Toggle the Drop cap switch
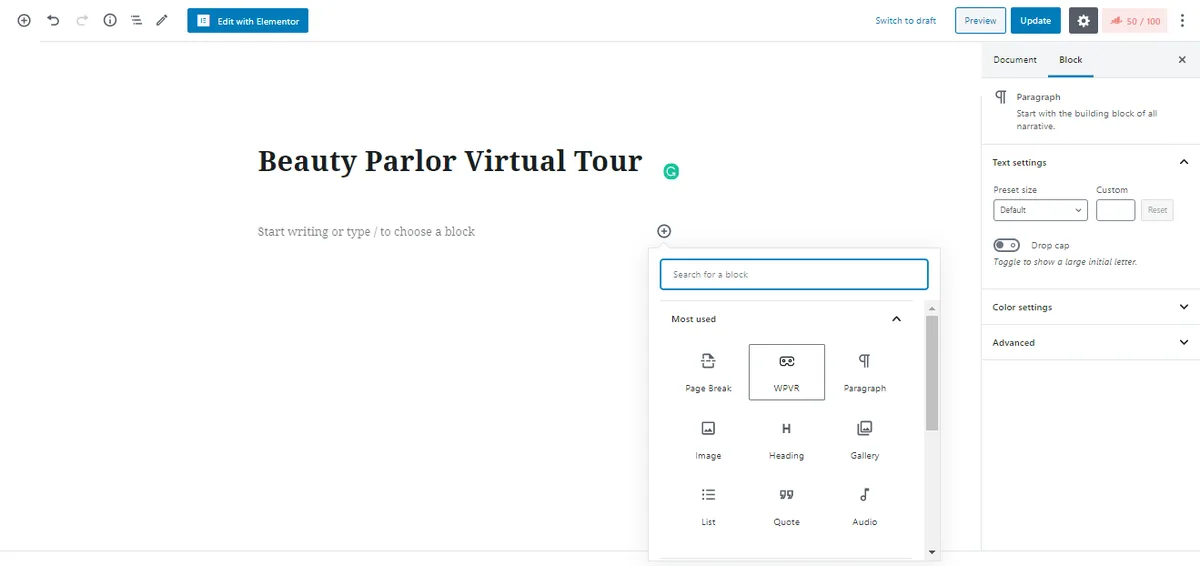1200x566 pixels. pyautogui.click(x=1006, y=245)
